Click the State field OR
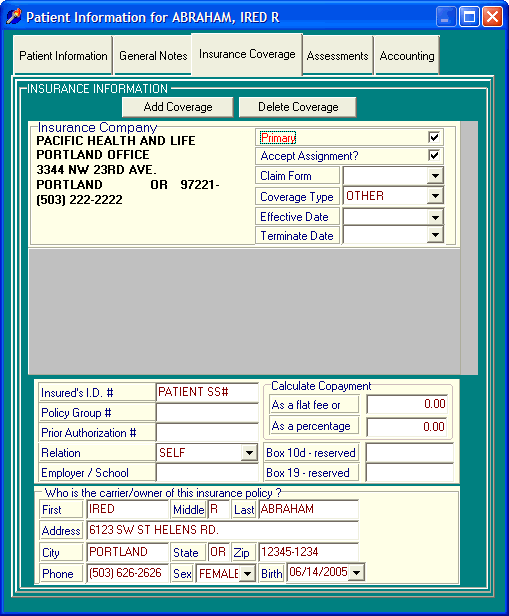The height and width of the screenshot is (616, 509). click(x=218, y=552)
